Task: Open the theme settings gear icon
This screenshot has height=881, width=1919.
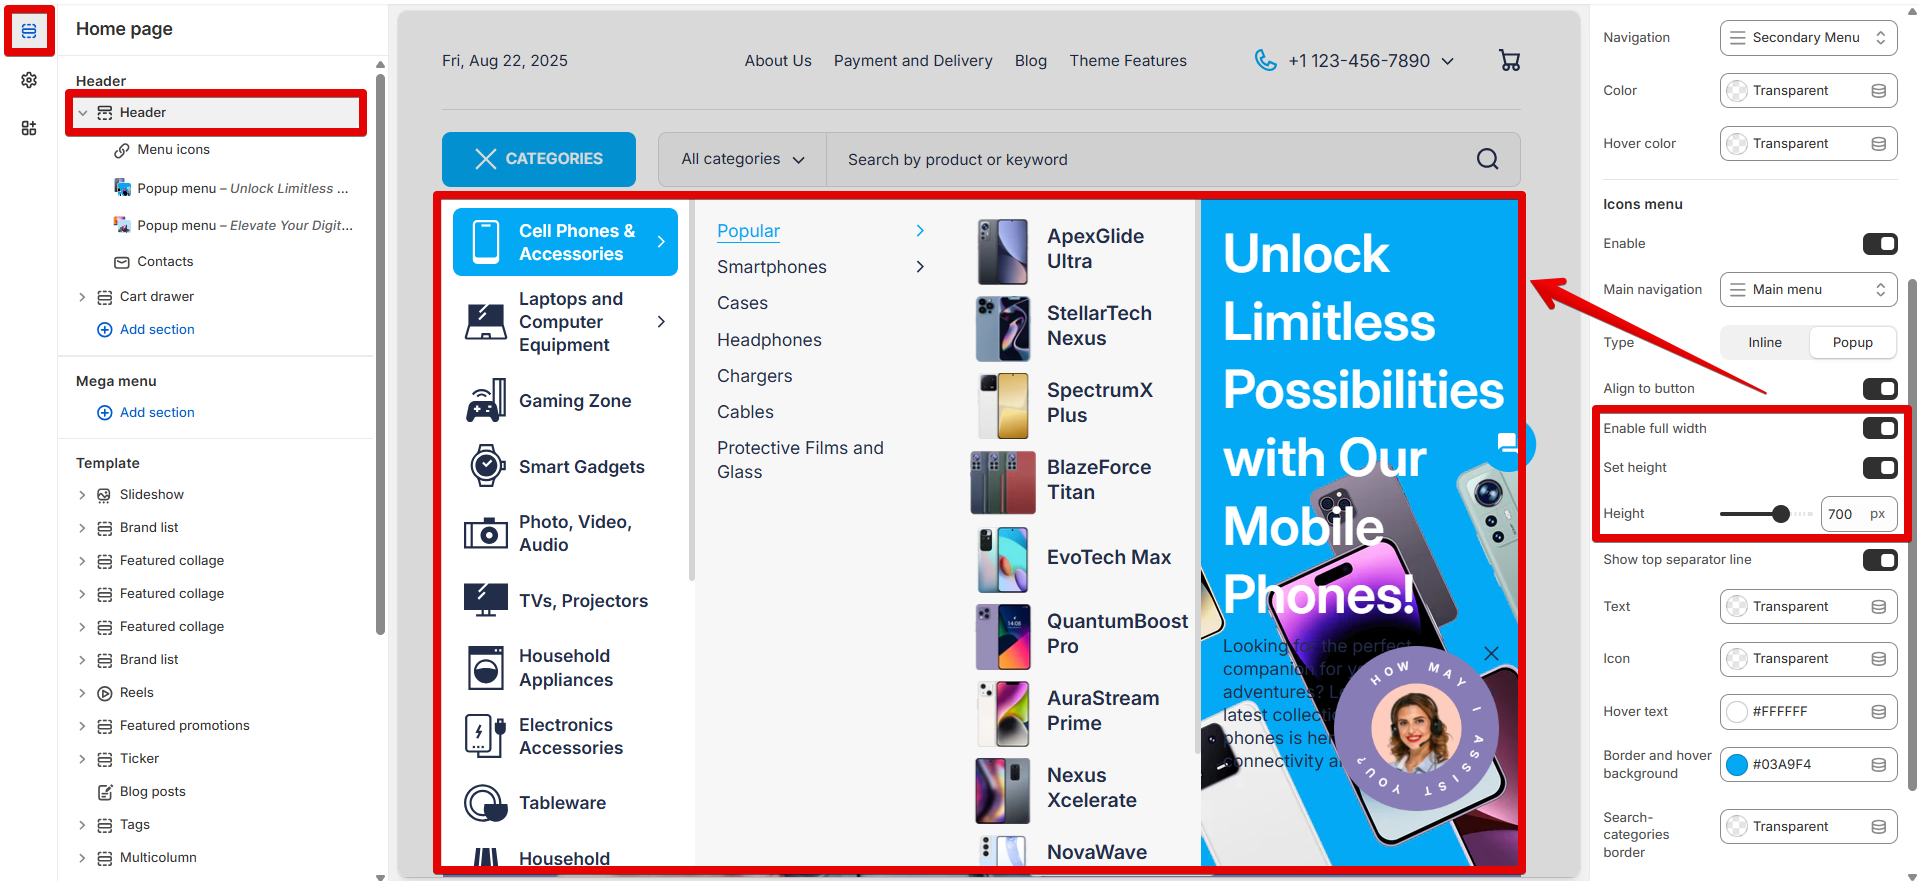Action: pos(29,80)
